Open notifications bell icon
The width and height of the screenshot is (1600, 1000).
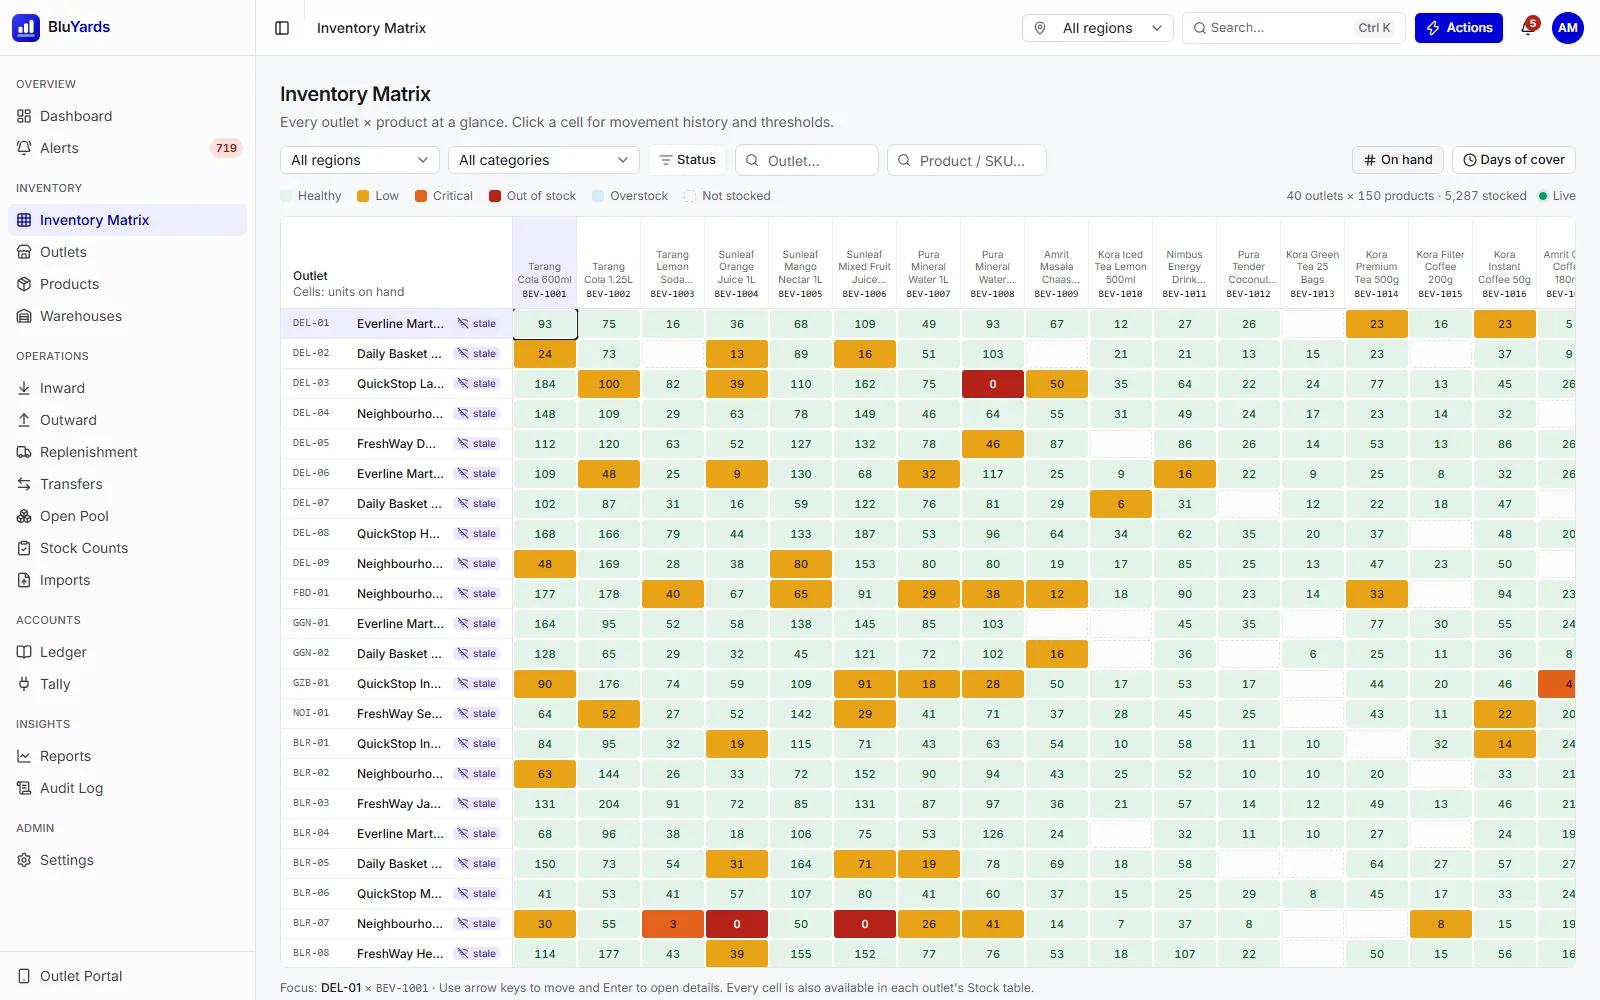1528,28
